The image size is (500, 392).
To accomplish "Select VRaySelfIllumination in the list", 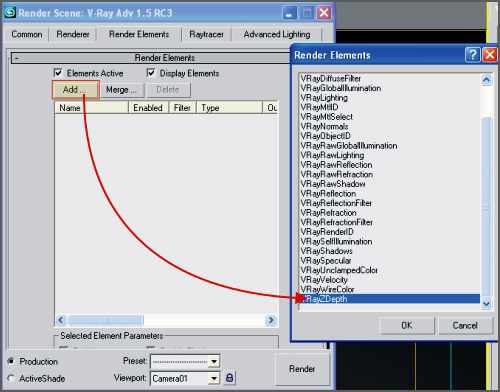I will coord(389,241).
